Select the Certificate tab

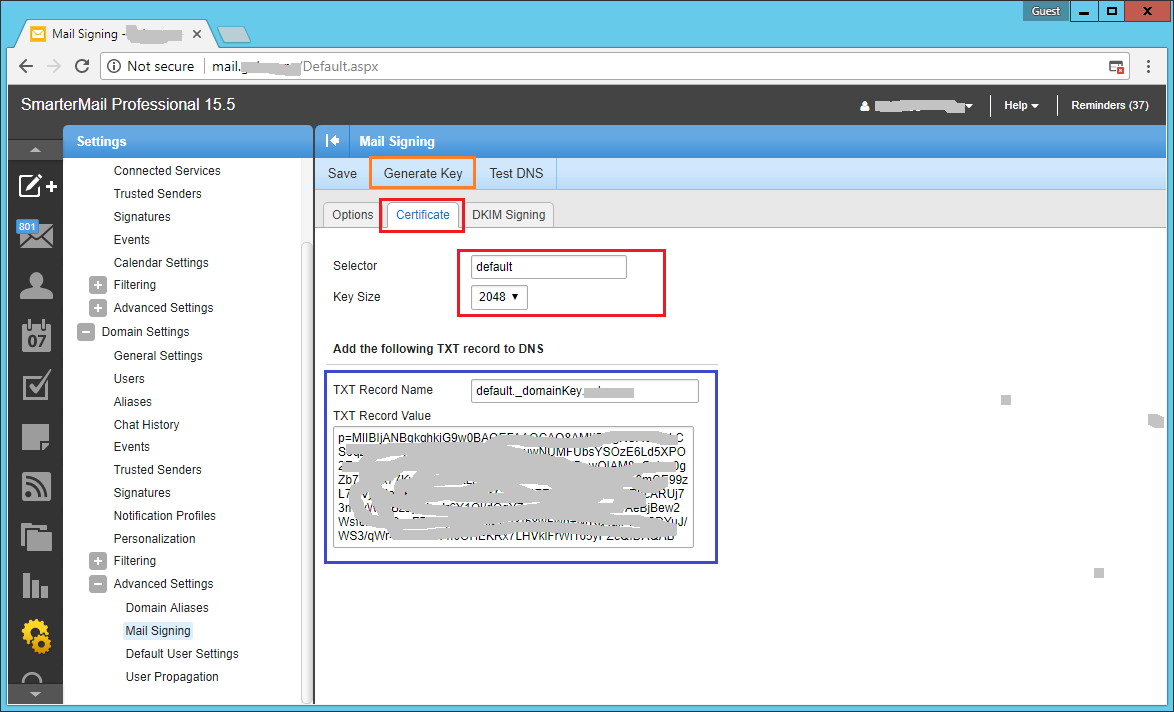point(422,215)
